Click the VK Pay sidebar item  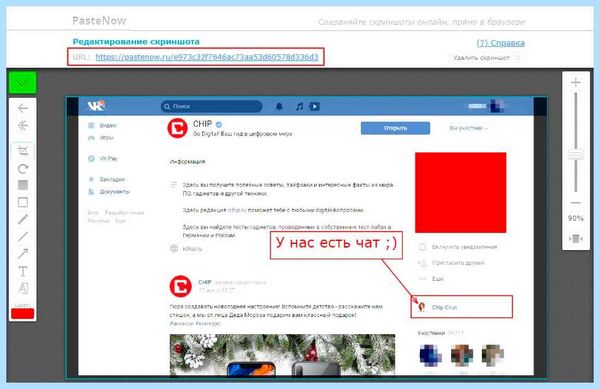(x=103, y=158)
